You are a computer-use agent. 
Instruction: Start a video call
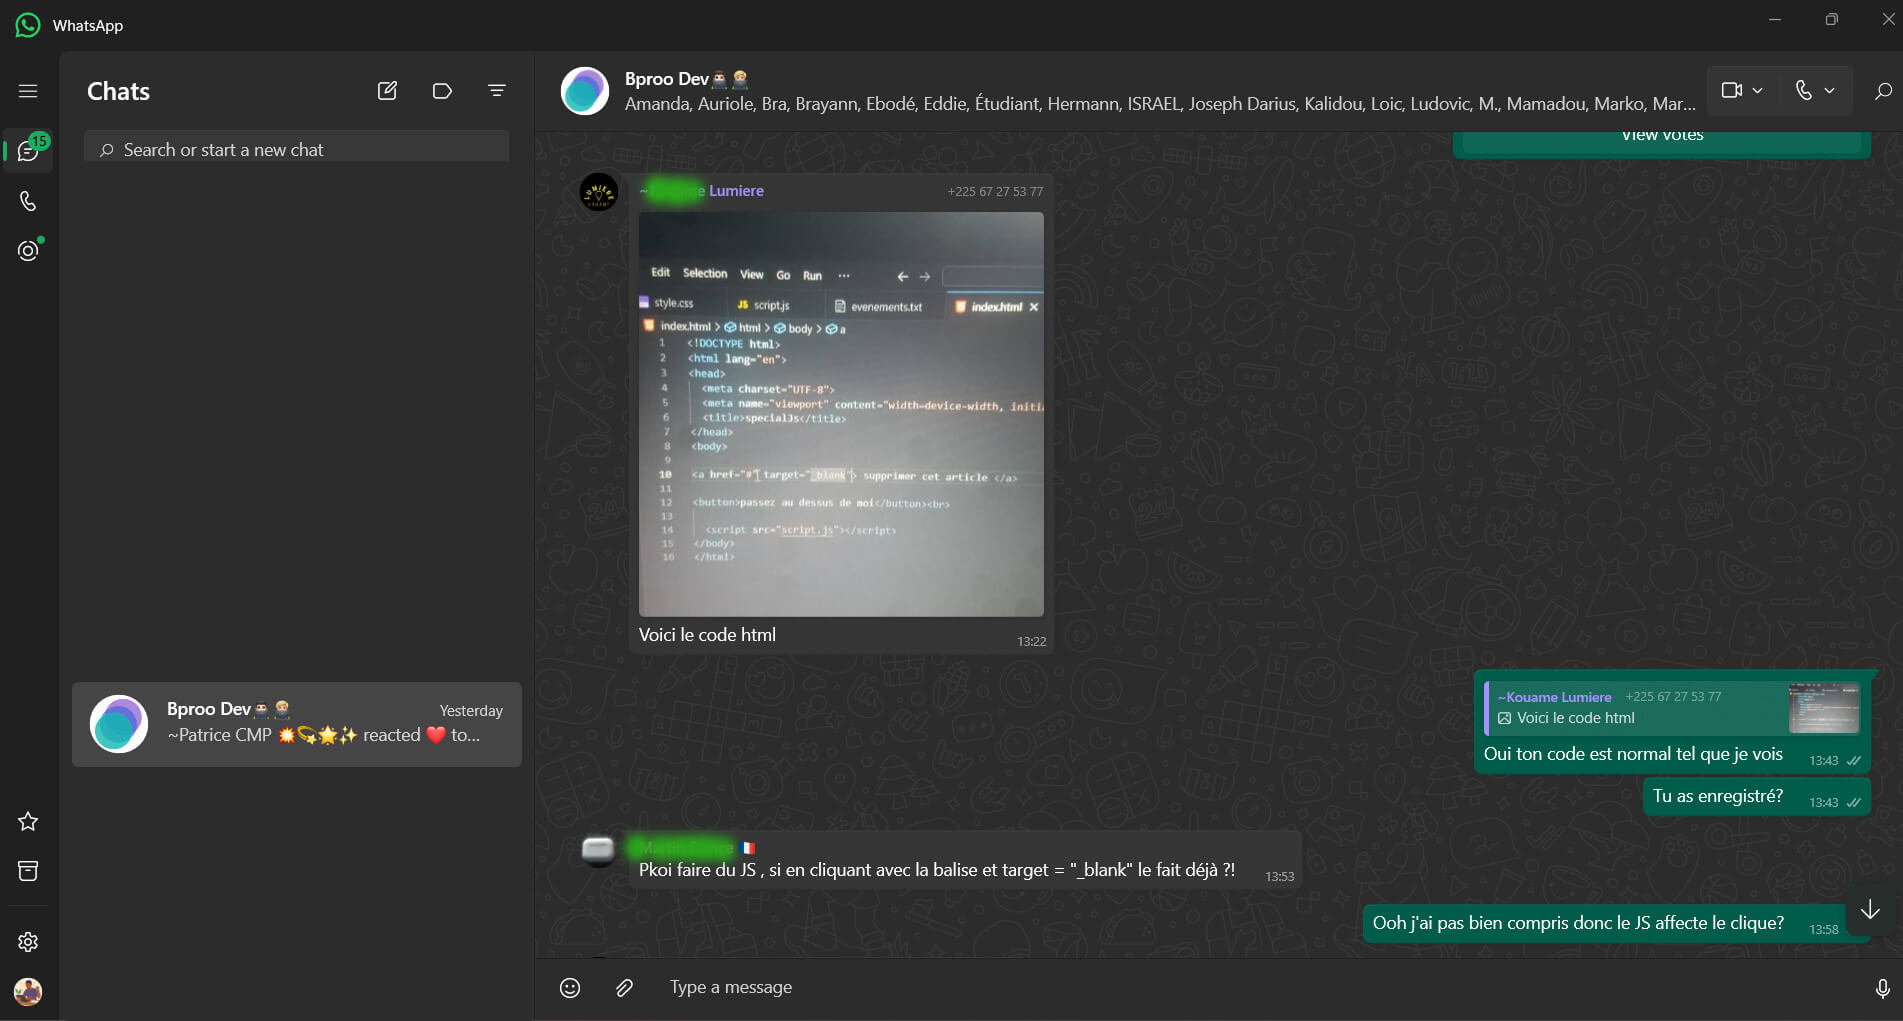coord(1731,91)
